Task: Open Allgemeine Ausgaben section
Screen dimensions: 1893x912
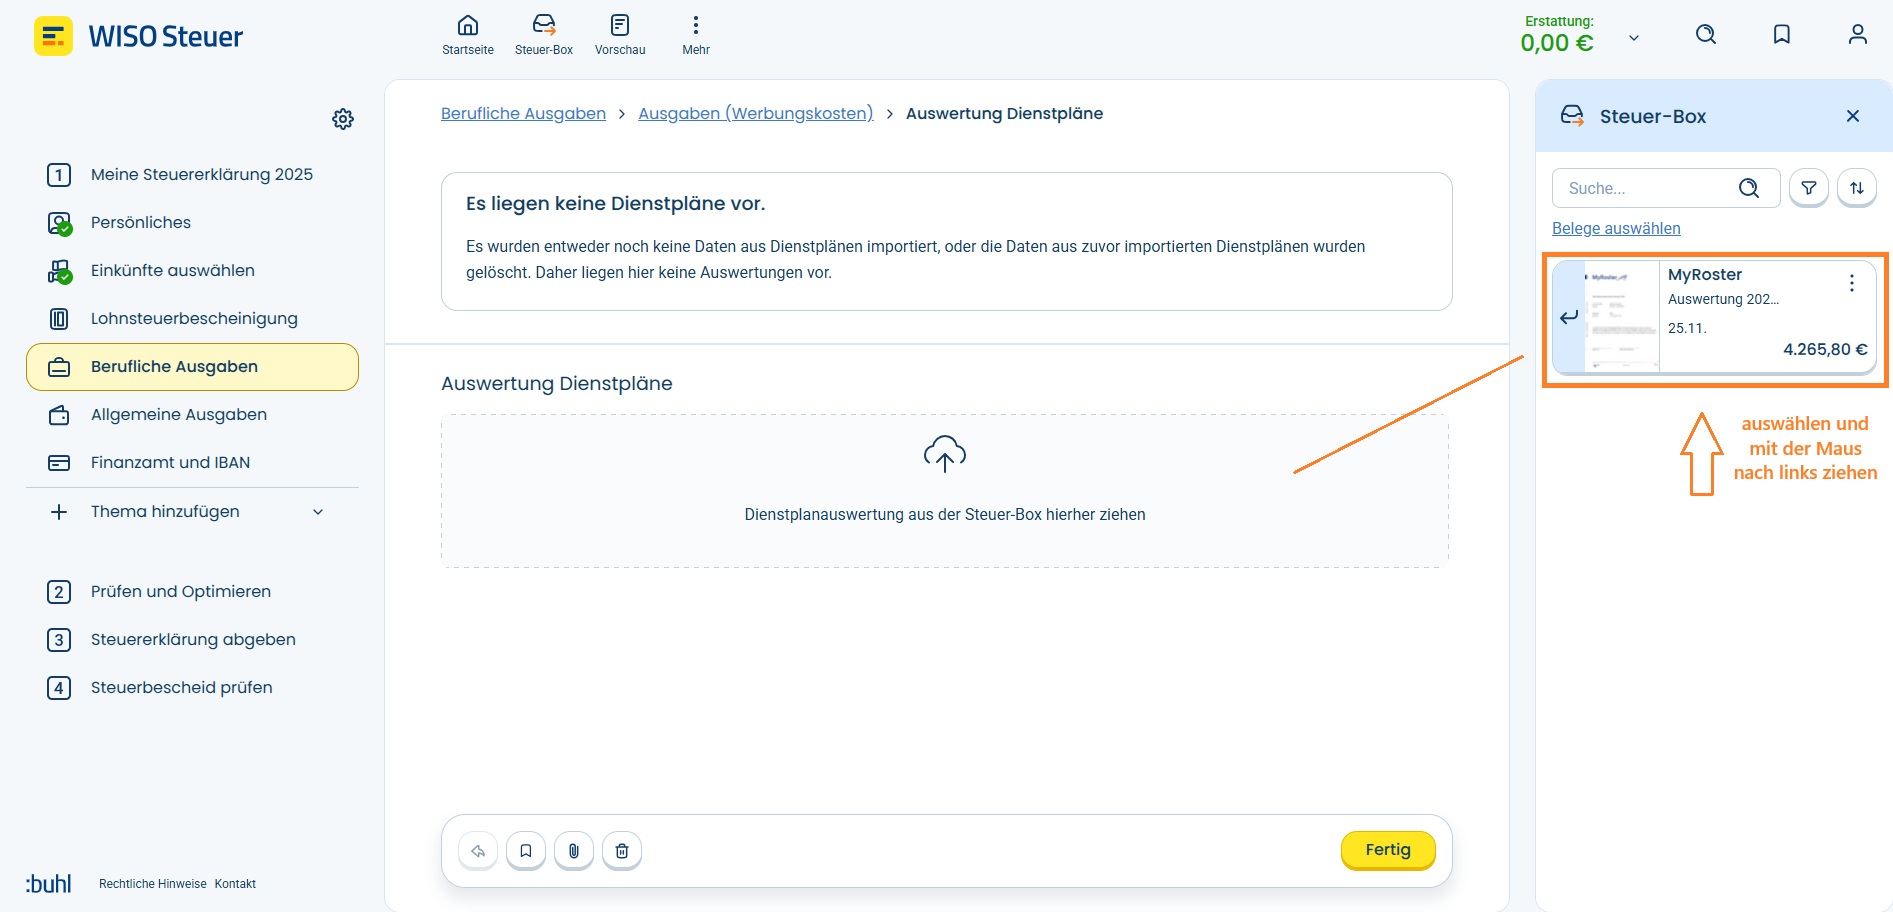Action: [192, 415]
